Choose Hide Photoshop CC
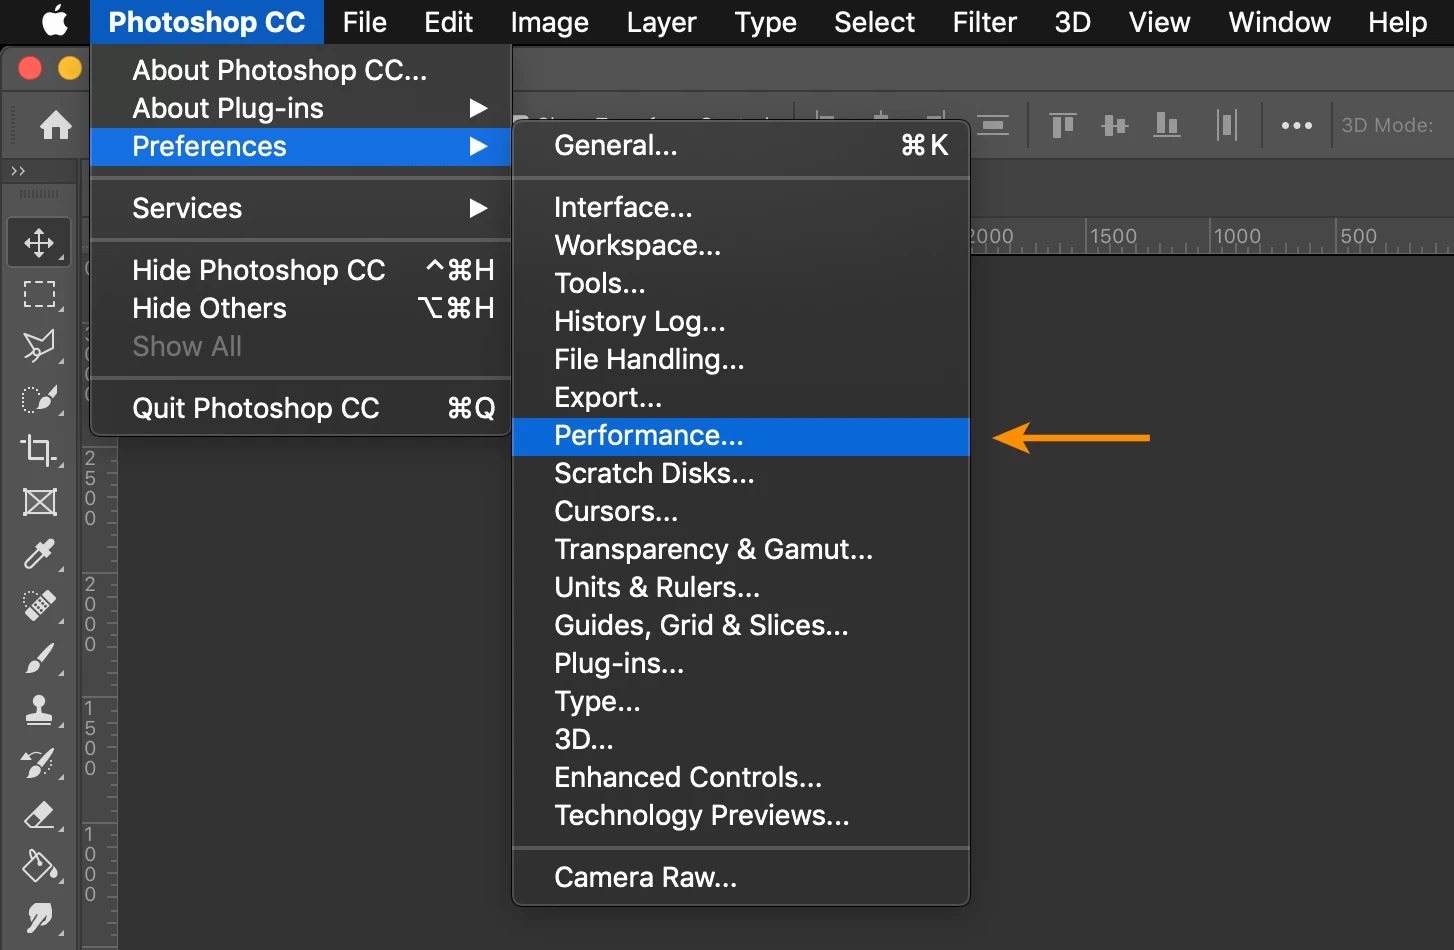Image resolution: width=1454 pixels, height=950 pixels. pos(301,270)
